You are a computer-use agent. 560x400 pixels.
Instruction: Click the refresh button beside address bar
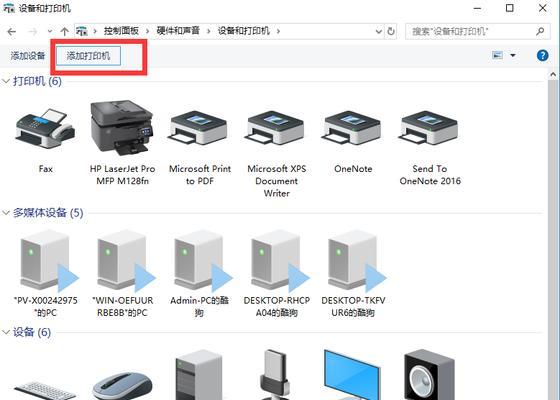pos(391,31)
